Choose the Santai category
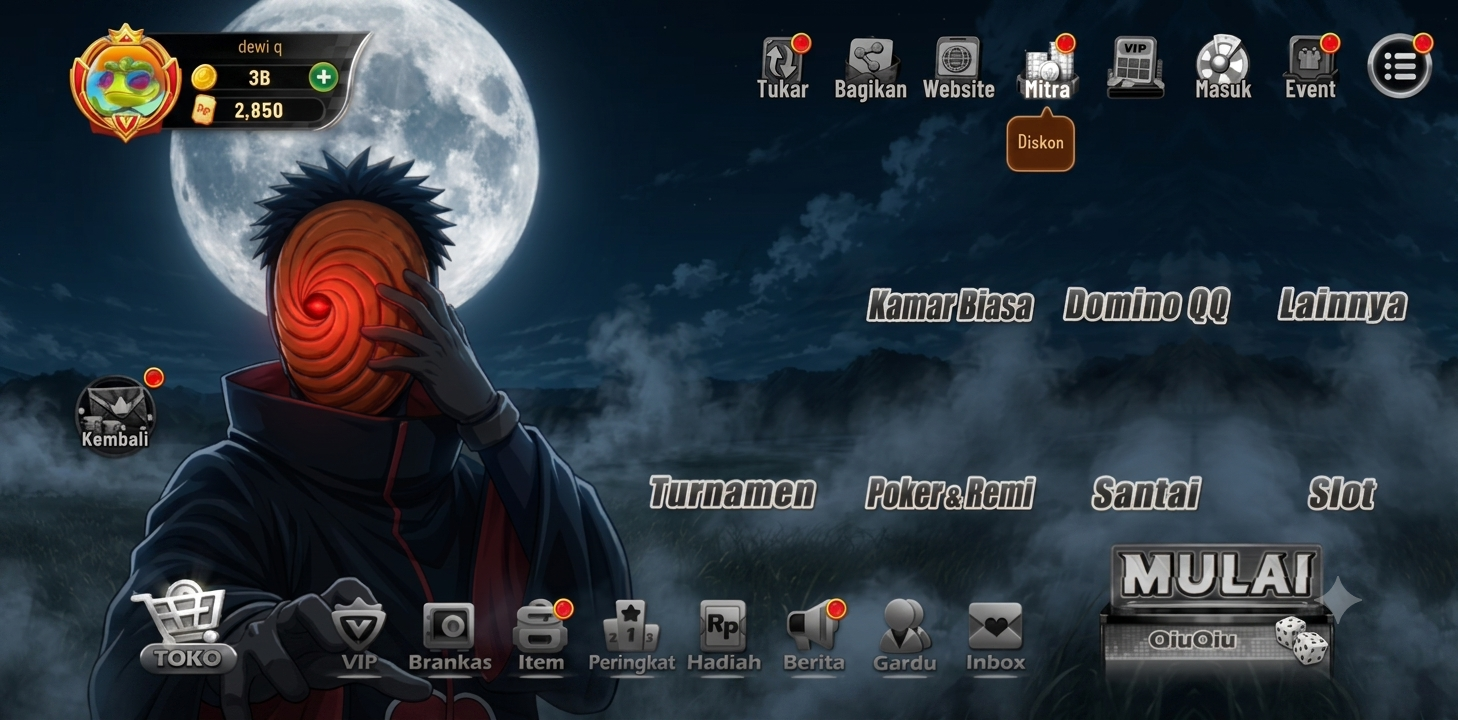The width and height of the screenshot is (1458, 720). tap(1146, 493)
